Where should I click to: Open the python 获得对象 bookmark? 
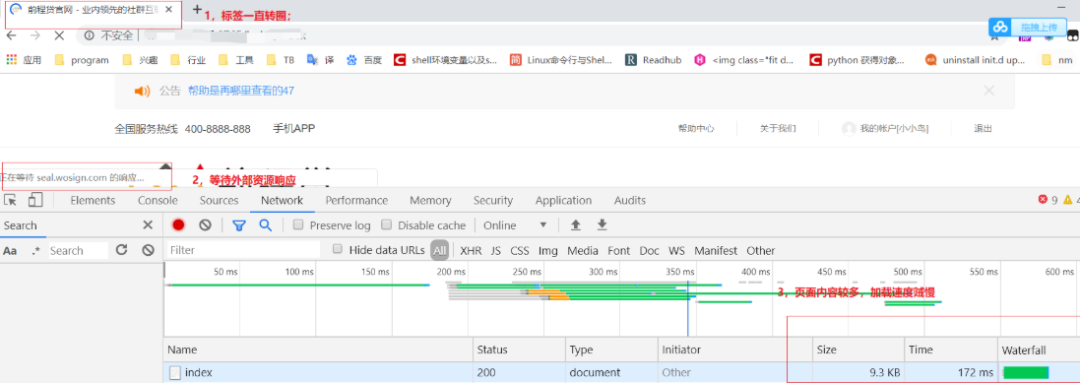coord(857,60)
